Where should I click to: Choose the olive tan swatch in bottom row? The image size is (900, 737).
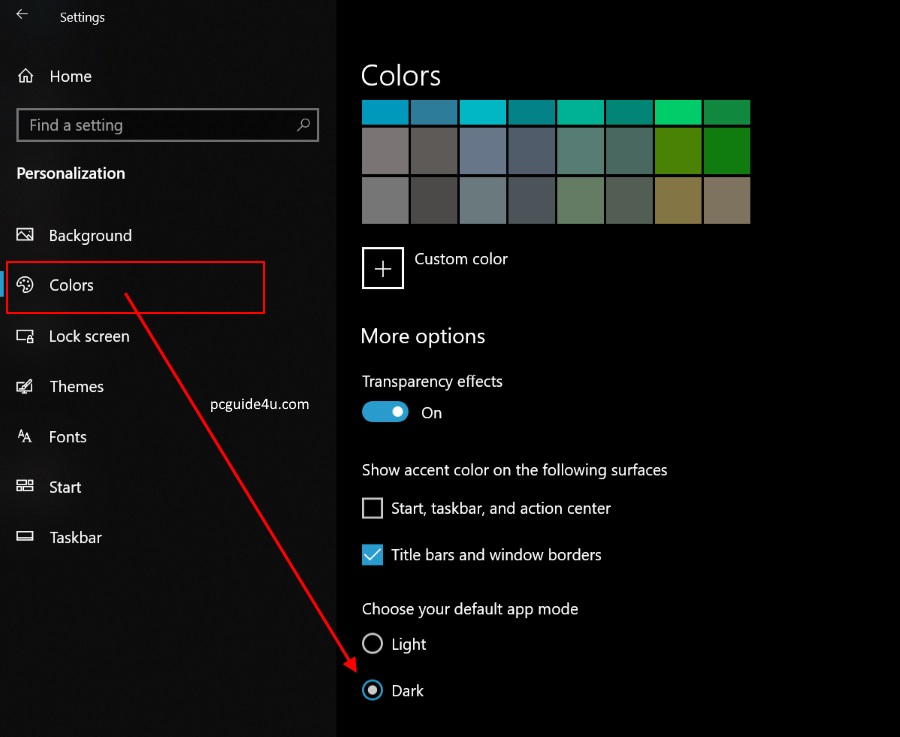(x=678, y=200)
